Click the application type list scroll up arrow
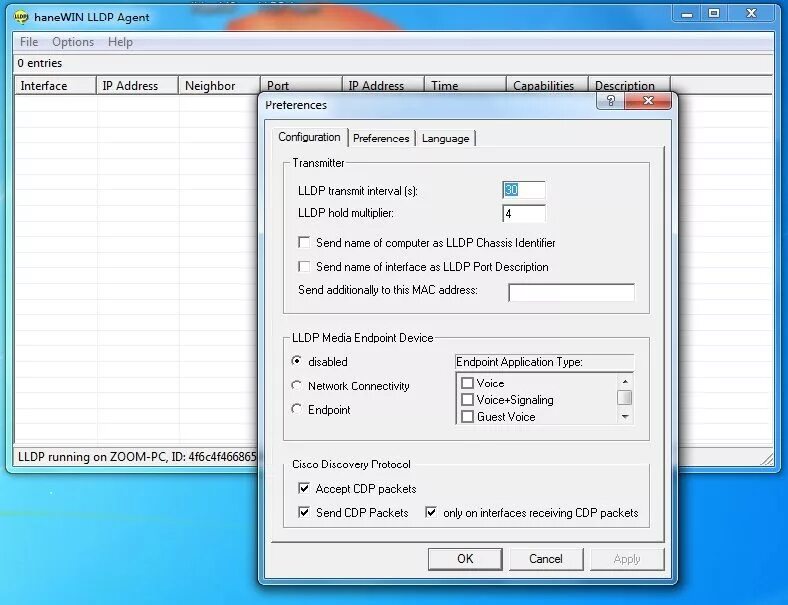Screen dimensions: 788x605 [625, 381]
